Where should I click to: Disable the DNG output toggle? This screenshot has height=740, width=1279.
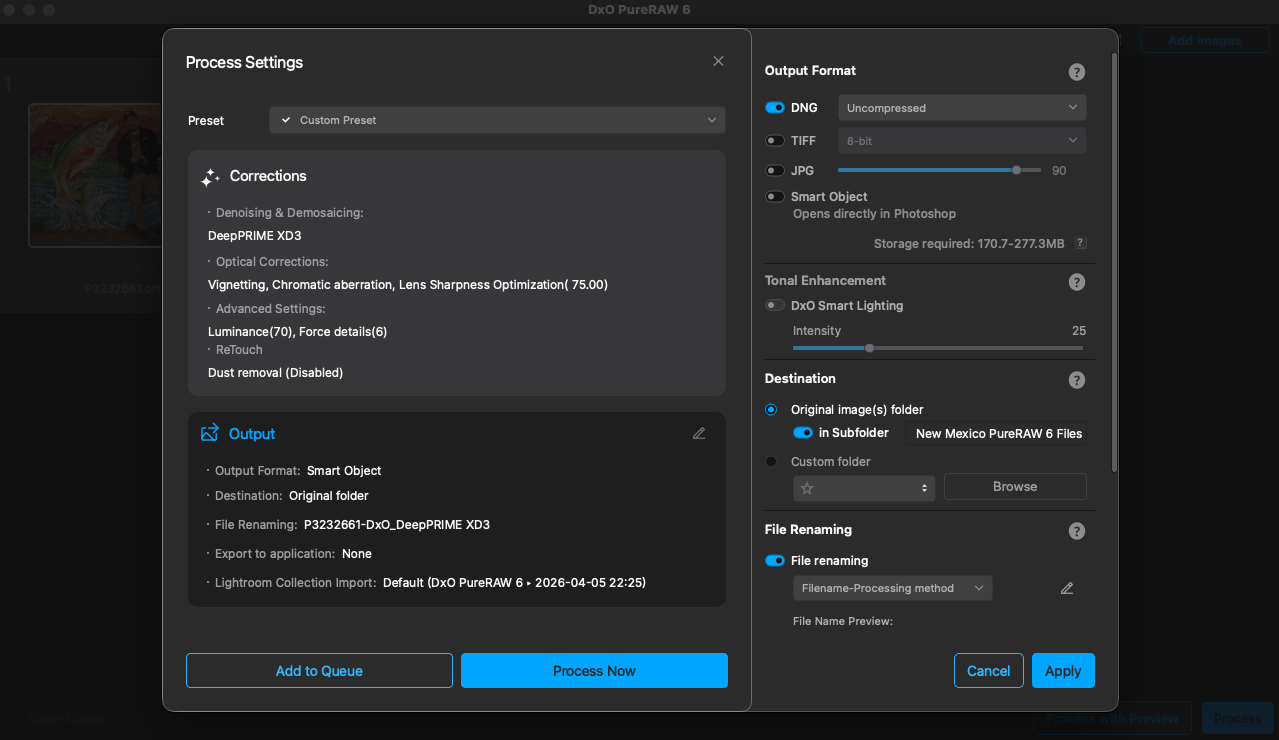click(x=774, y=107)
